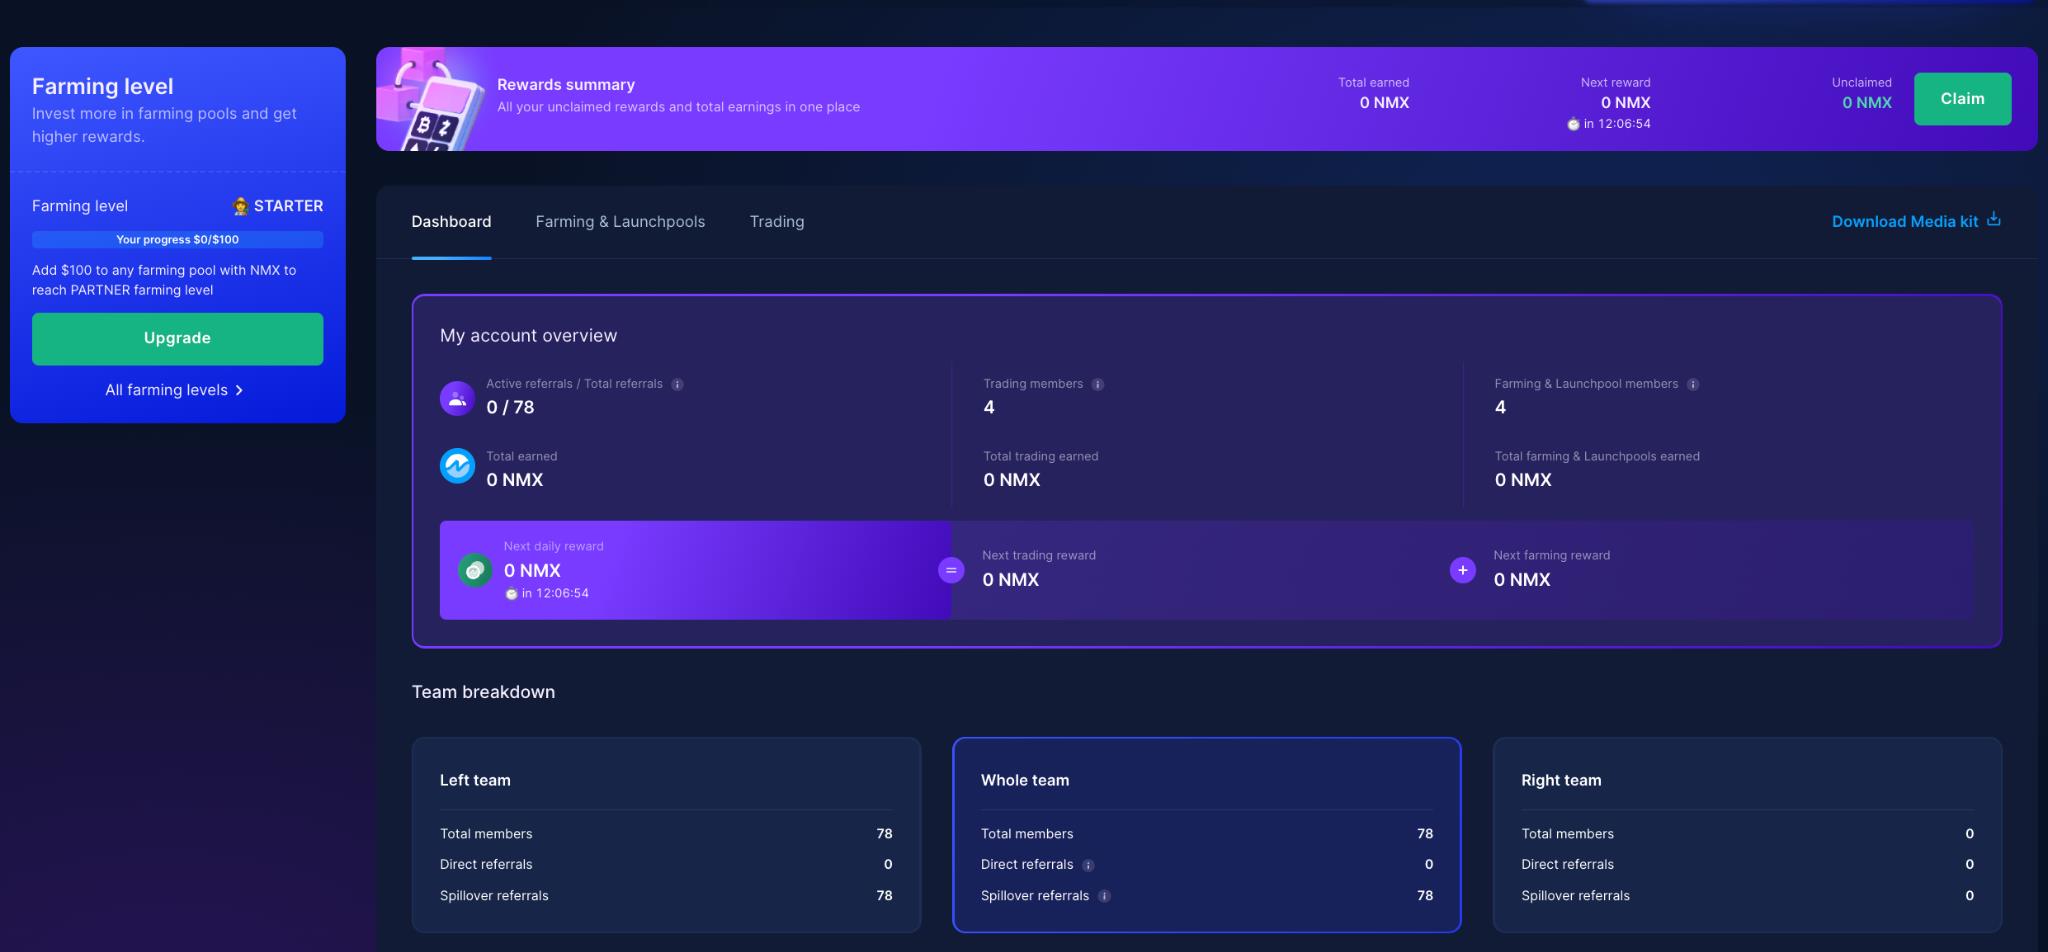Click the clock icon under Next reward
Image resolution: width=2048 pixels, height=952 pixels.
coord(1573,124)
